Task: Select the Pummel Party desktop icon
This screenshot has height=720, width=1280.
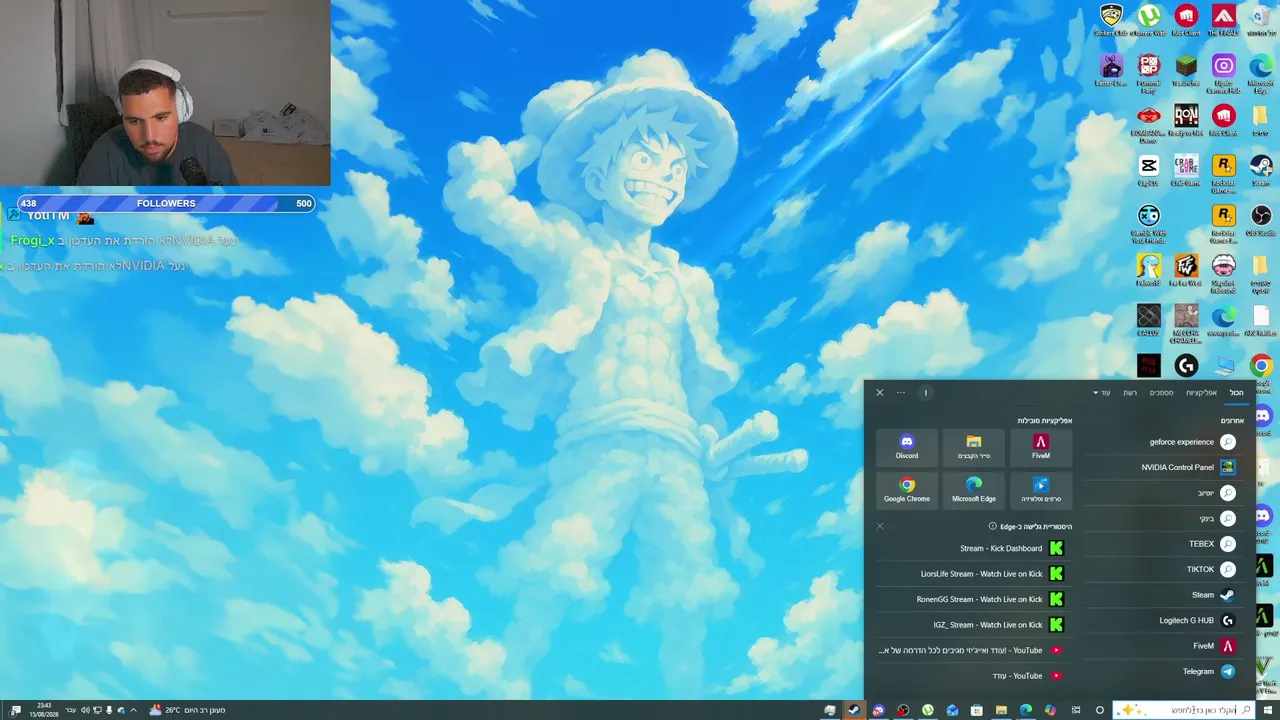Action: (1149, 72)
